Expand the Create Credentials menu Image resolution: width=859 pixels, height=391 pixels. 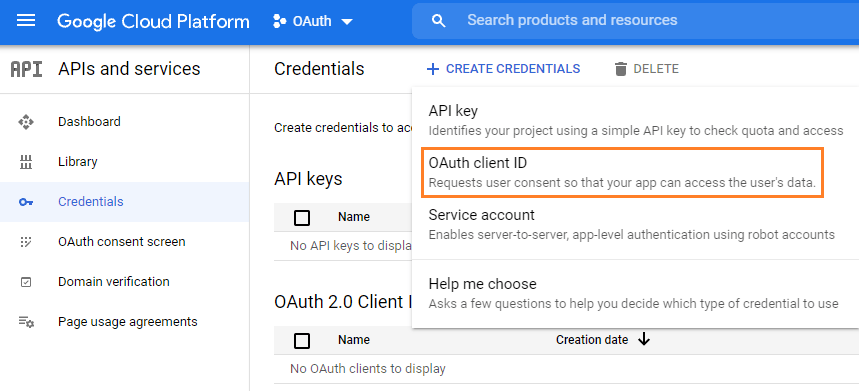coord(503,69)
